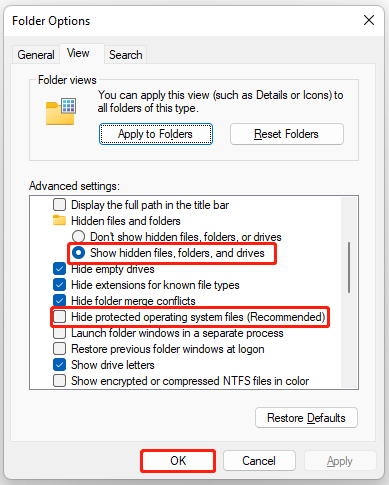The height and width of the screenshot is (485, 389).
Task: Click the Advanced settings scrollbar thumb
Action: [x=349, y=267]
